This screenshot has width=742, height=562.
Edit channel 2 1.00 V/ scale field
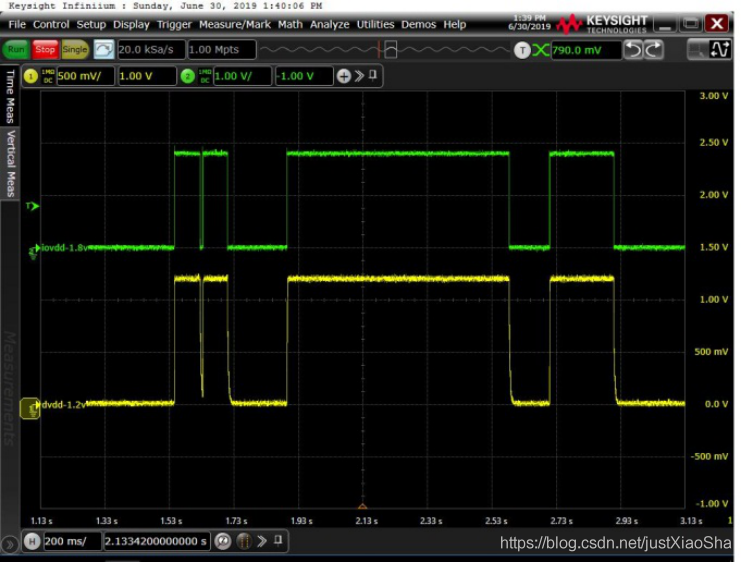click(242, 76)
